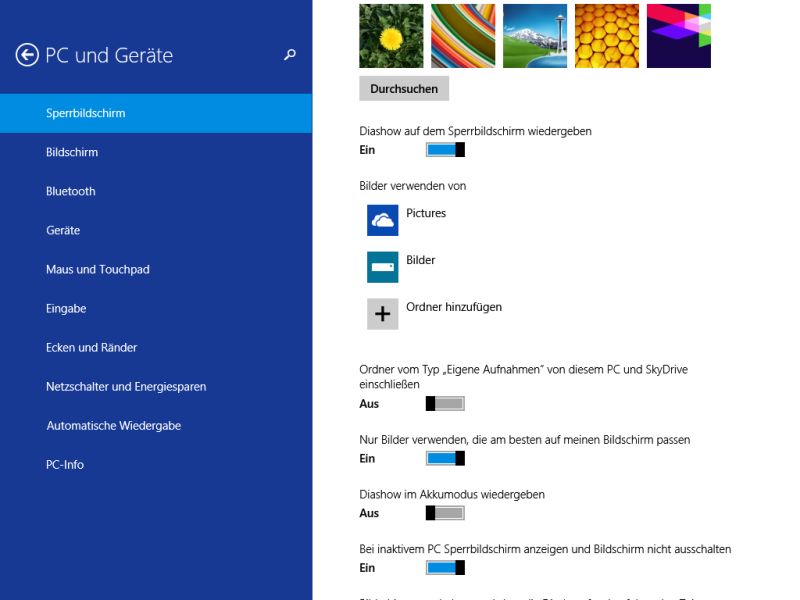The height and width of the screenshot is (600, 800).
Task: Click the PC und Geräte heading
Action: point(109,55)
